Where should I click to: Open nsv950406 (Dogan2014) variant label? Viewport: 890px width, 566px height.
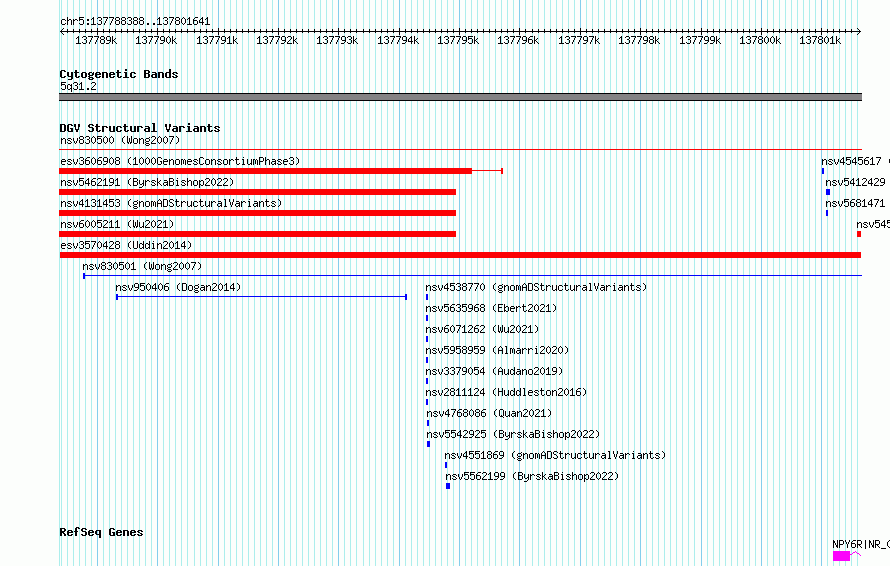click(x=178, y=287)
